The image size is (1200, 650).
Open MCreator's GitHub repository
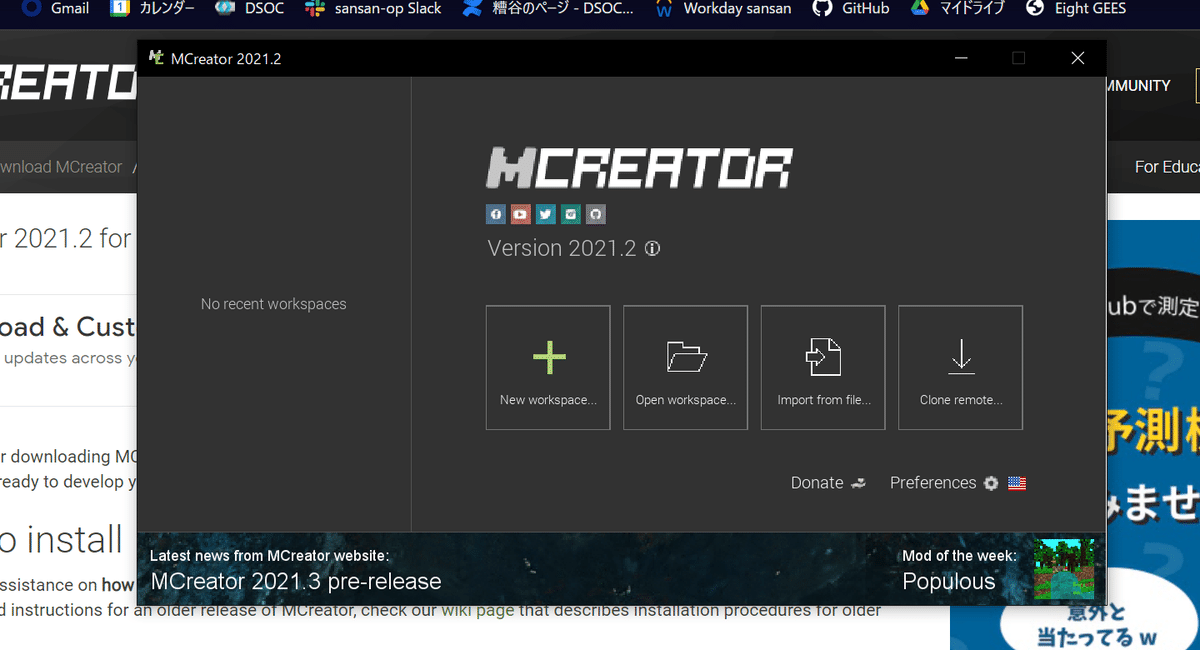595,213
